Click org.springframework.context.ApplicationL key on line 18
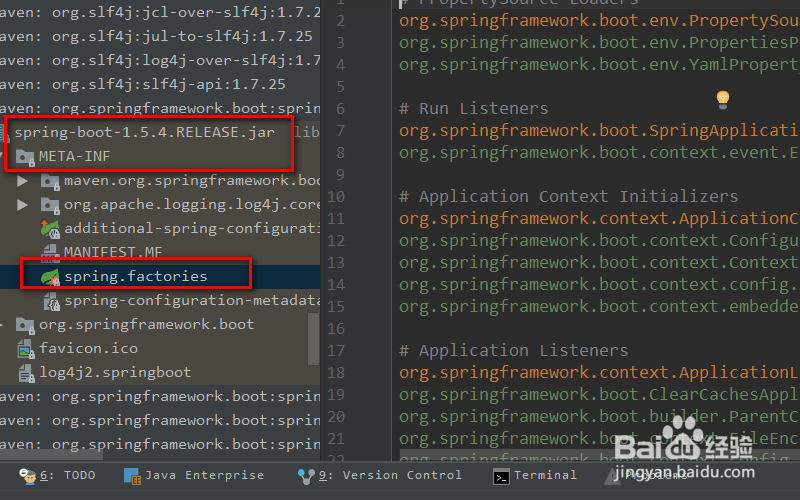The height and width of the screenshot is (500, 800). (x=599, y=373)
